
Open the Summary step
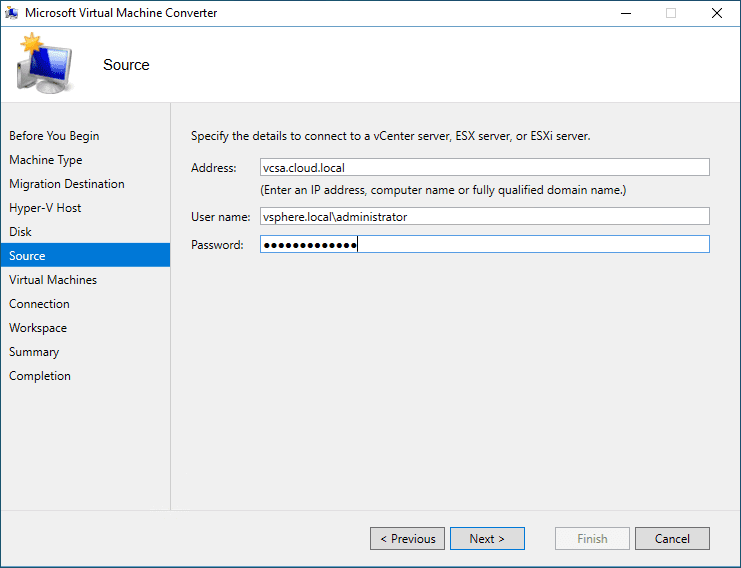(34, 352)
